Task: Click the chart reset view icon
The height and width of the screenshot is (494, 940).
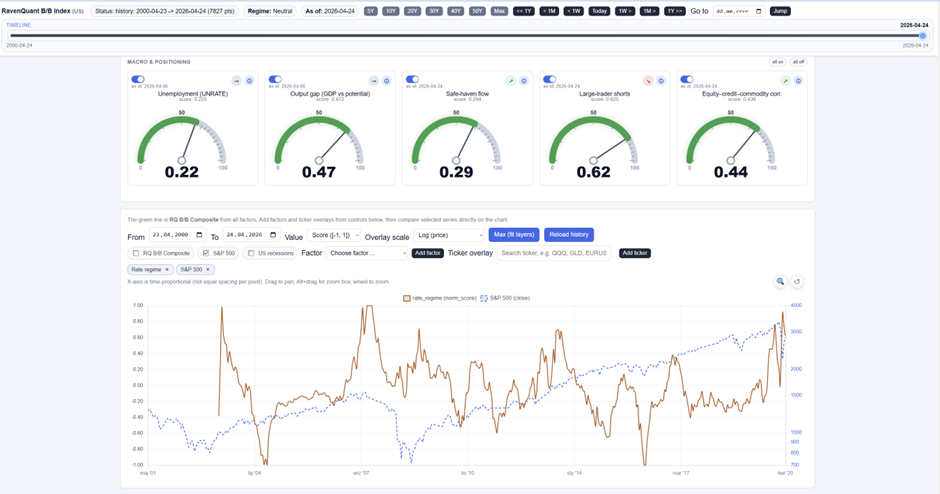Action: coord(797,282)
